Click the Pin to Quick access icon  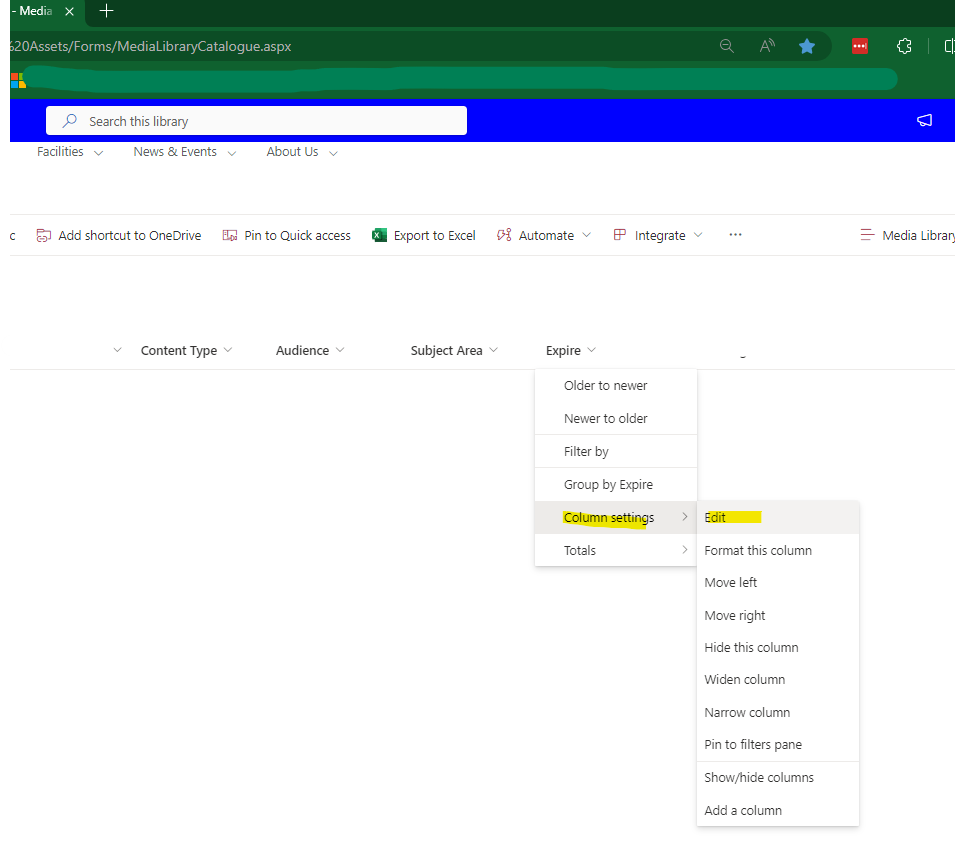(x=230, y=235)
